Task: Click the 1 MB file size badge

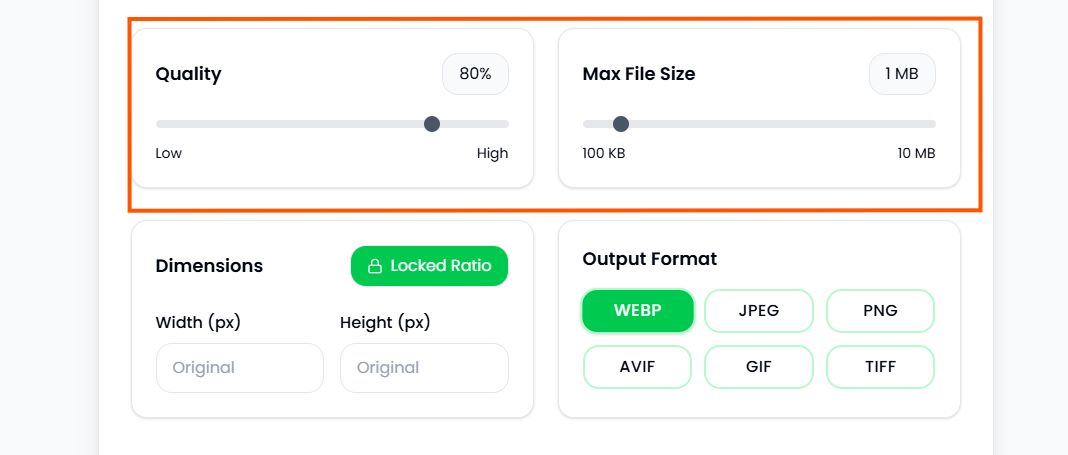Action: click(902, 74)
